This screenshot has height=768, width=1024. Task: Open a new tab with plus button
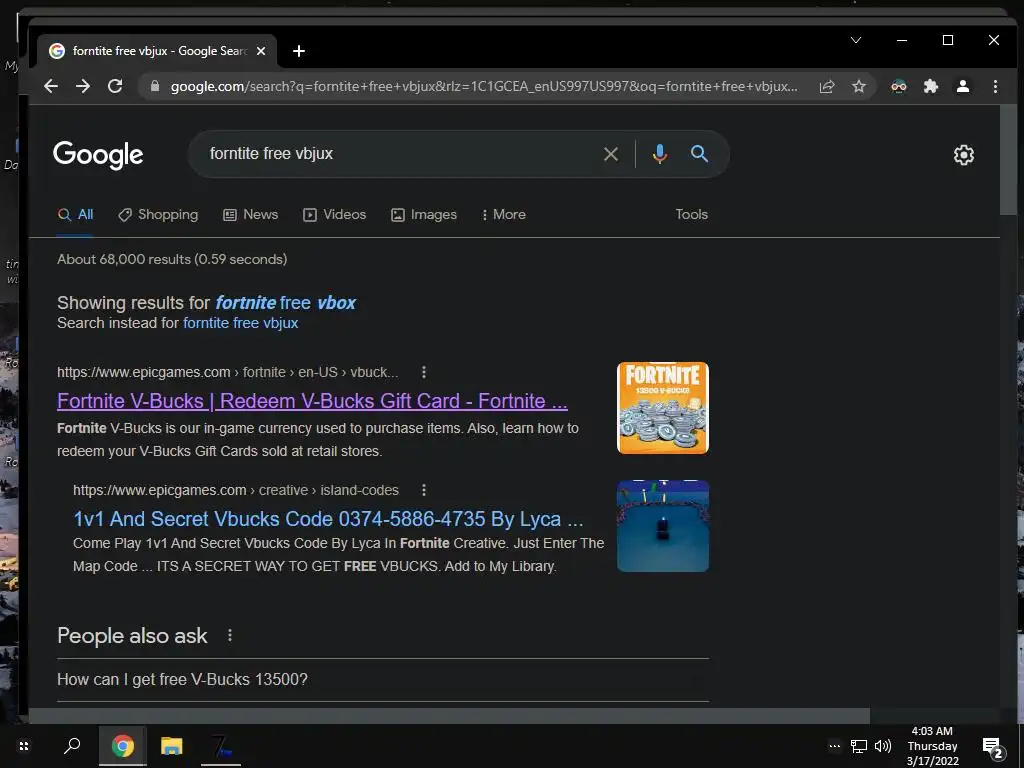(x=298, y=51)
